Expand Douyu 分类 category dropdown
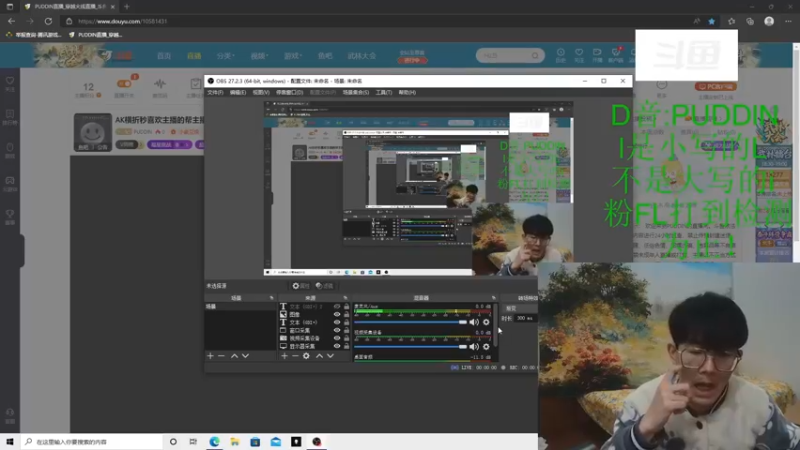The width and height of the screenshot is (800, 450). point(226,56)
